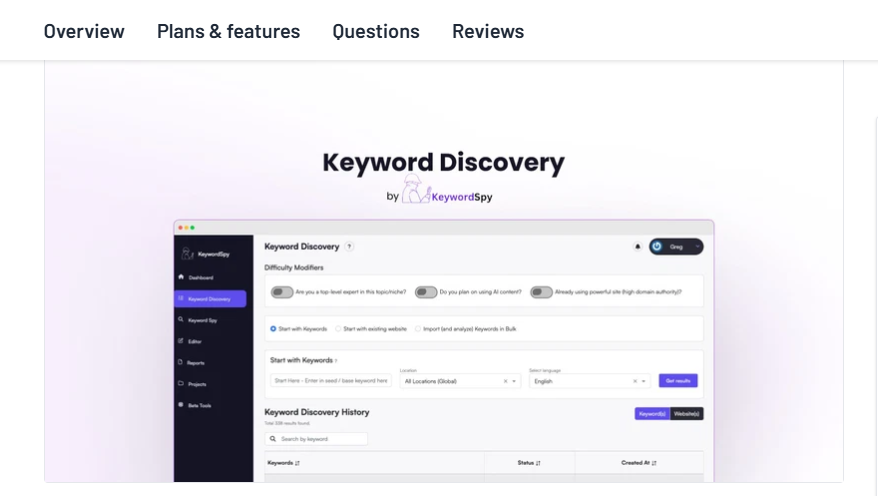The width and height of the screenshot is (878, 496).
Task: Open Dashboard in the sidebar
Action: (x=200, y=278)
